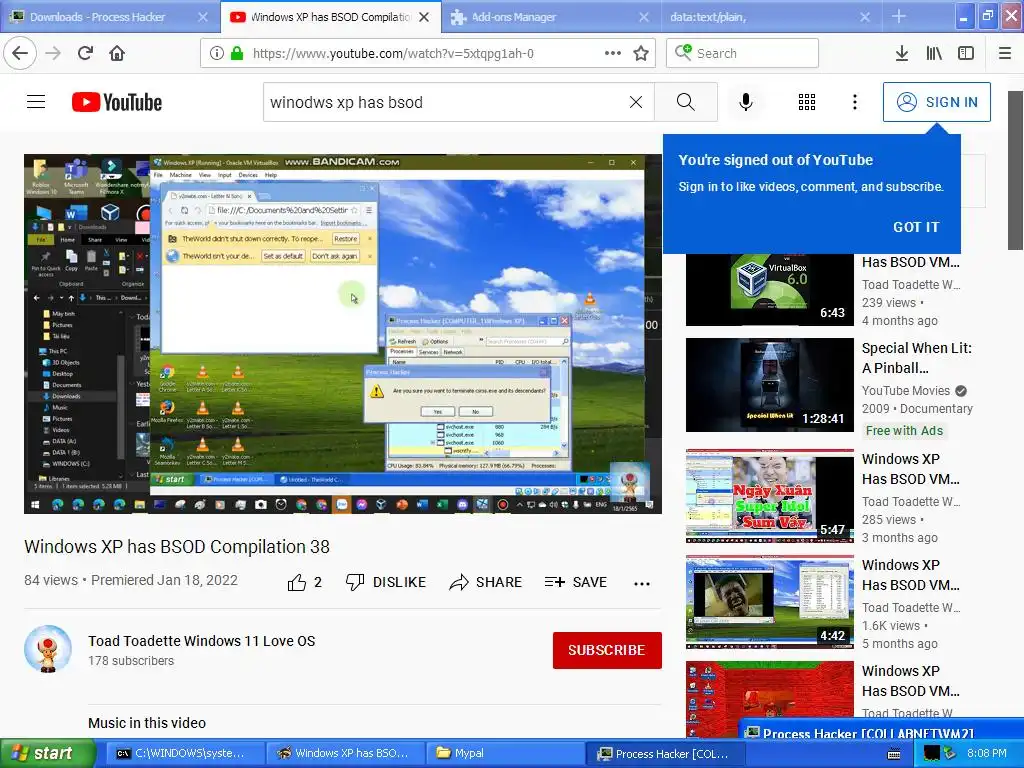Go back with the browser back arrow
This screenshot has height=768, width=1024.
coord(20,53)
